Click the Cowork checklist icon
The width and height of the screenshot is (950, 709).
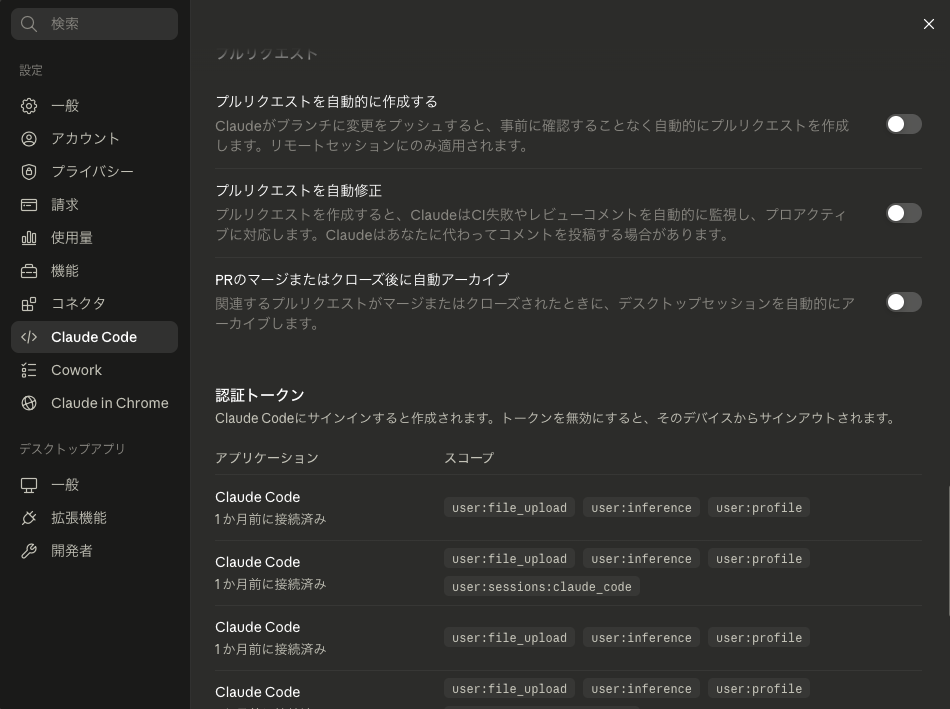tap(28, 370)
